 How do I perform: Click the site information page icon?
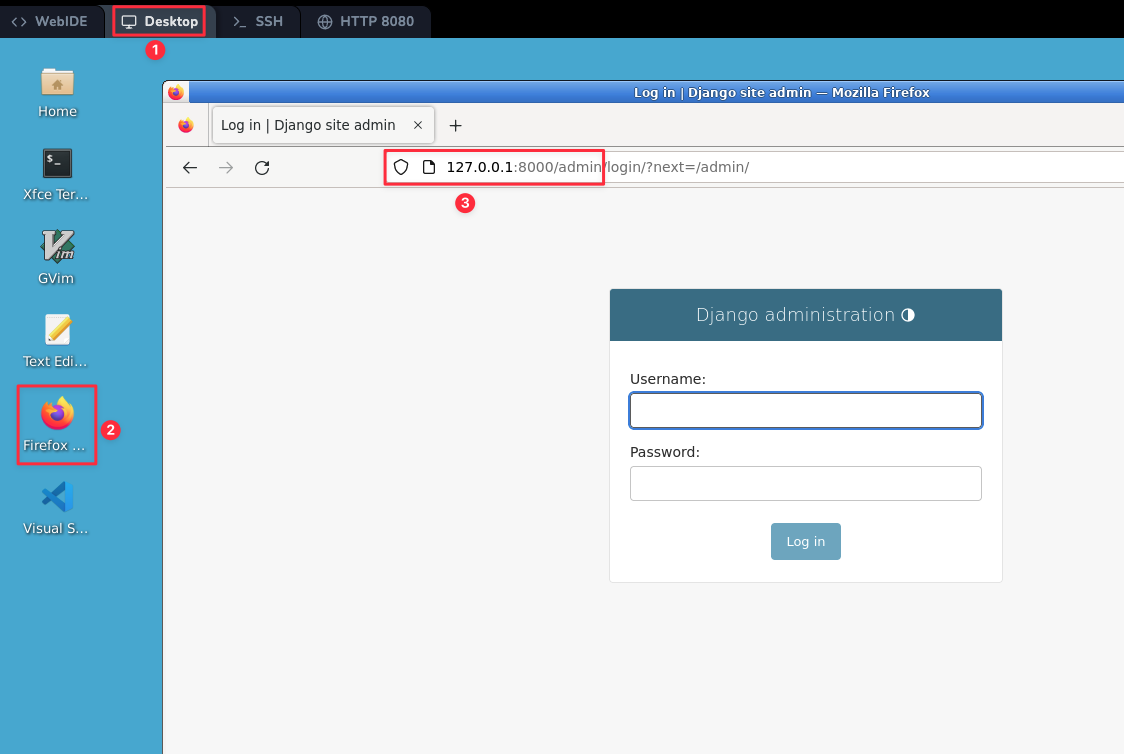pyautogui.click(x=429, y=167)
